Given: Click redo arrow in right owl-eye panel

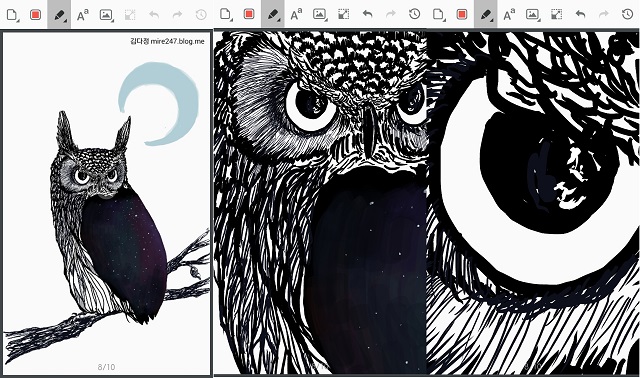Looking at the screenshot, I should (x=604, y=15).
